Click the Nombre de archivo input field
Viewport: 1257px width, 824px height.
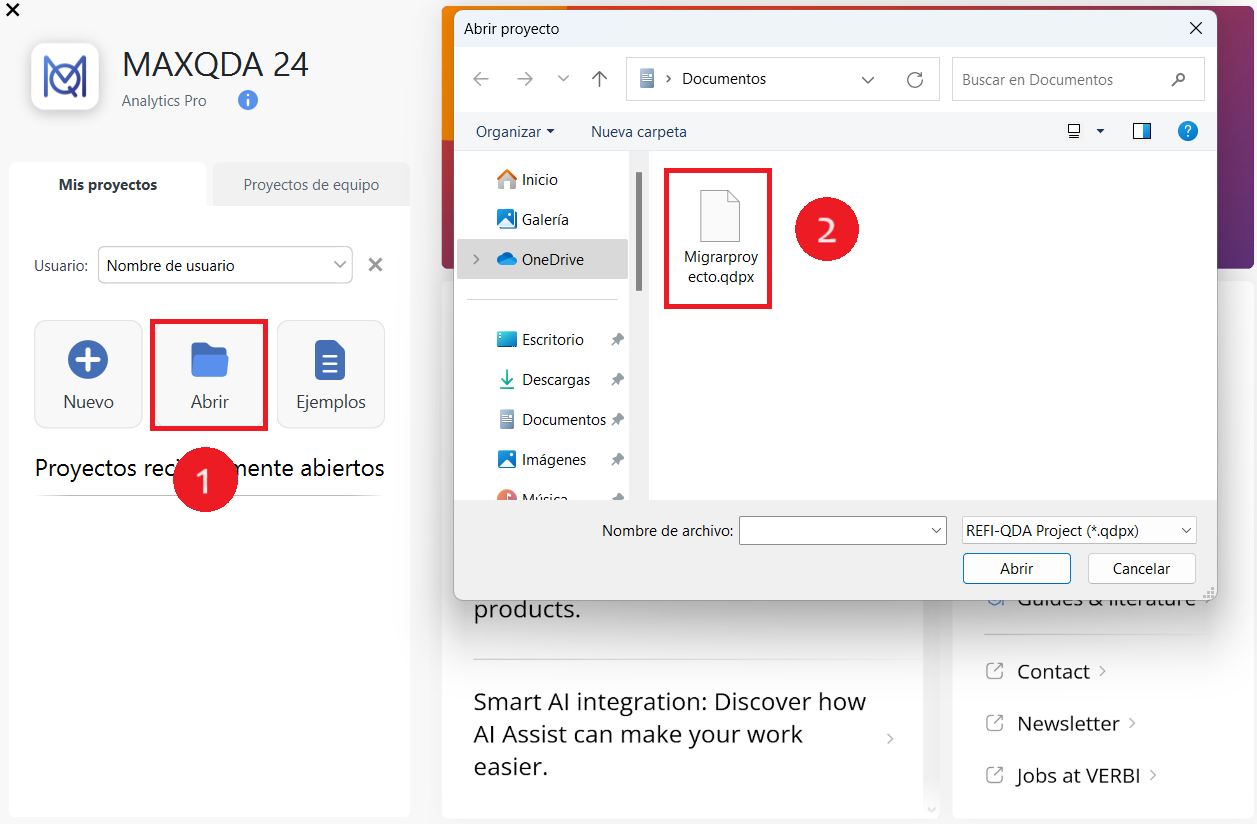(833, 530)
